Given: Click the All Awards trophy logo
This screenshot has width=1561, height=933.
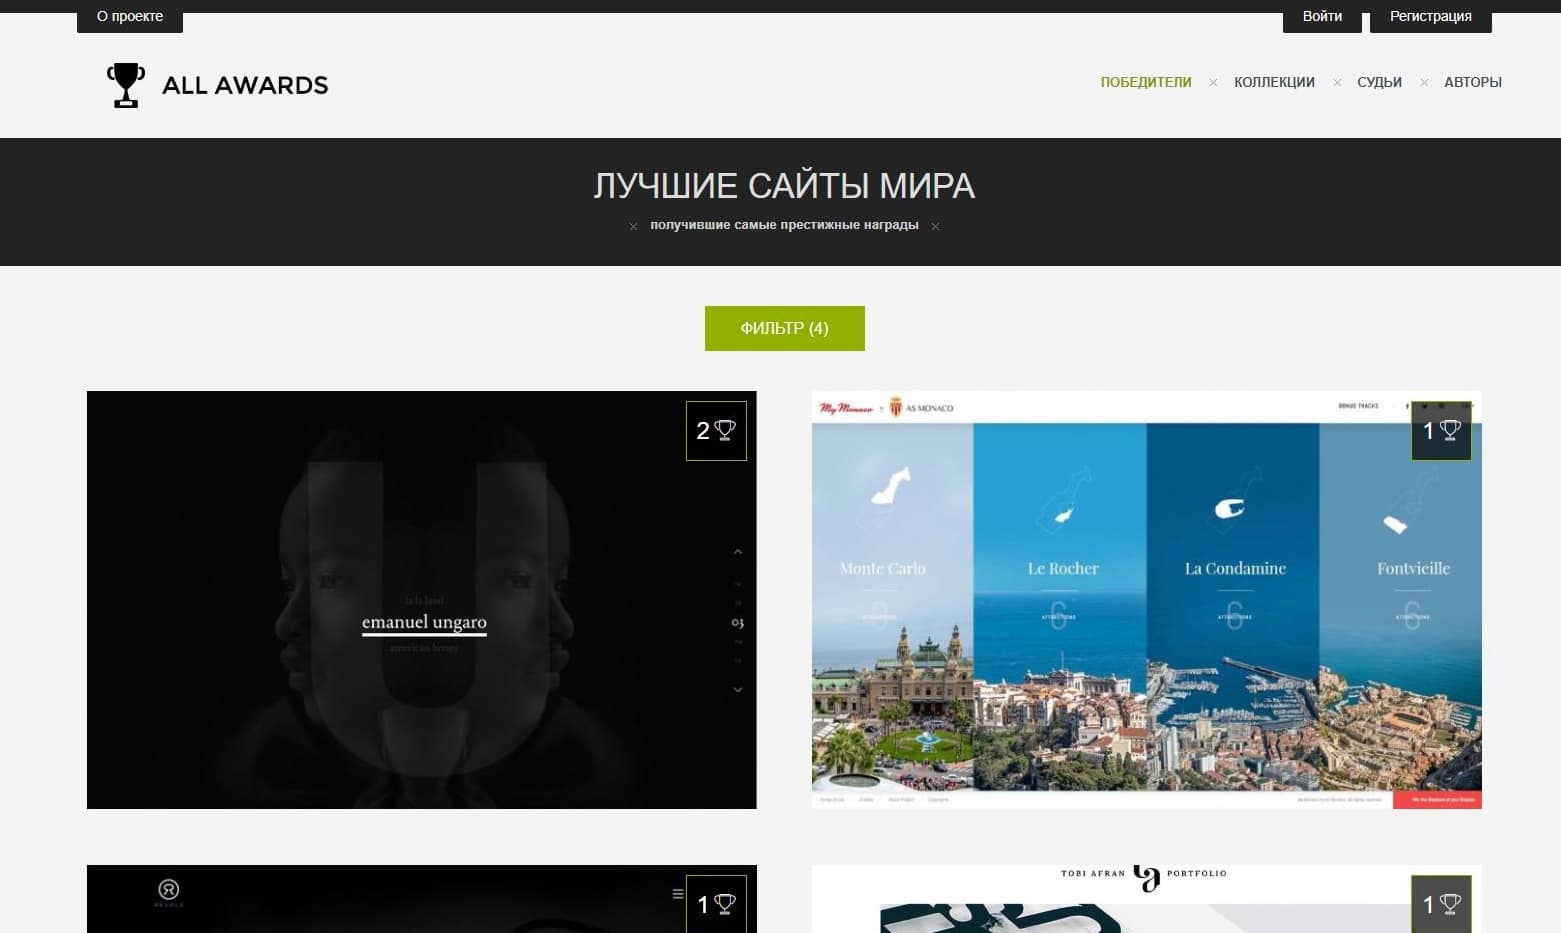Looking at the screenshot, I should [126, 84].
